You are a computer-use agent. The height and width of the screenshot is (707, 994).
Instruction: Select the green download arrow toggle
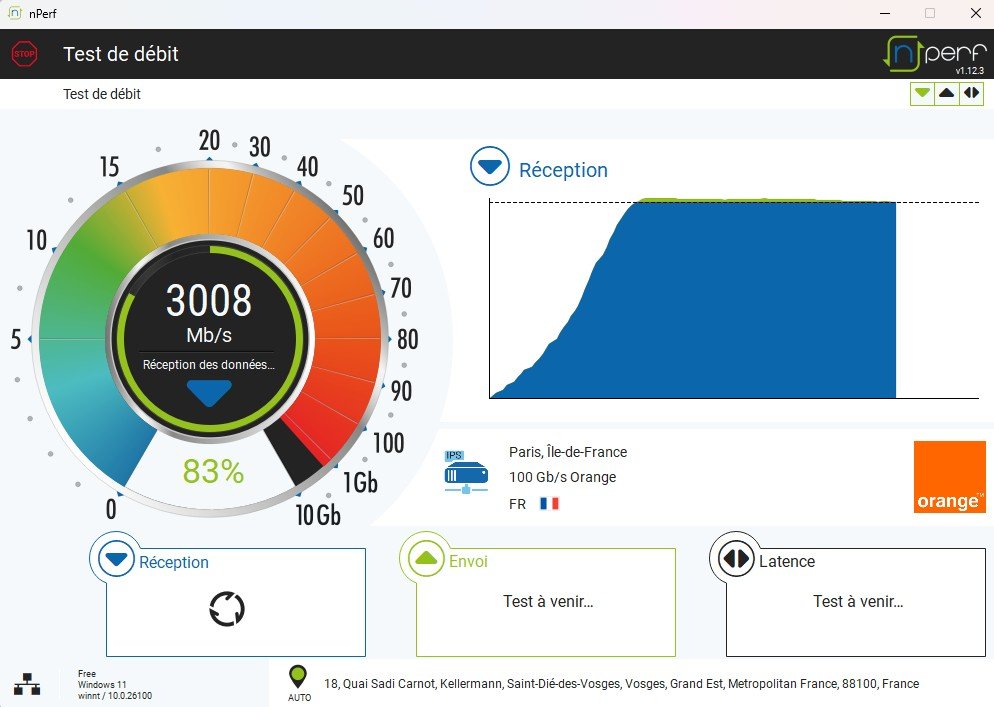(922, 94)
